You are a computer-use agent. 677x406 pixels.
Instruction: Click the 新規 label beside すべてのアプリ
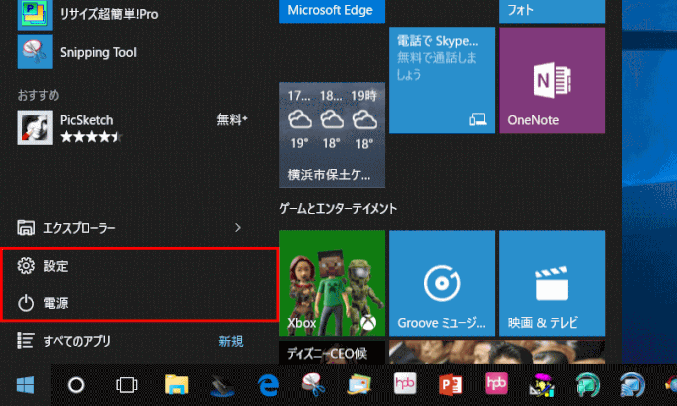[231, 341]
